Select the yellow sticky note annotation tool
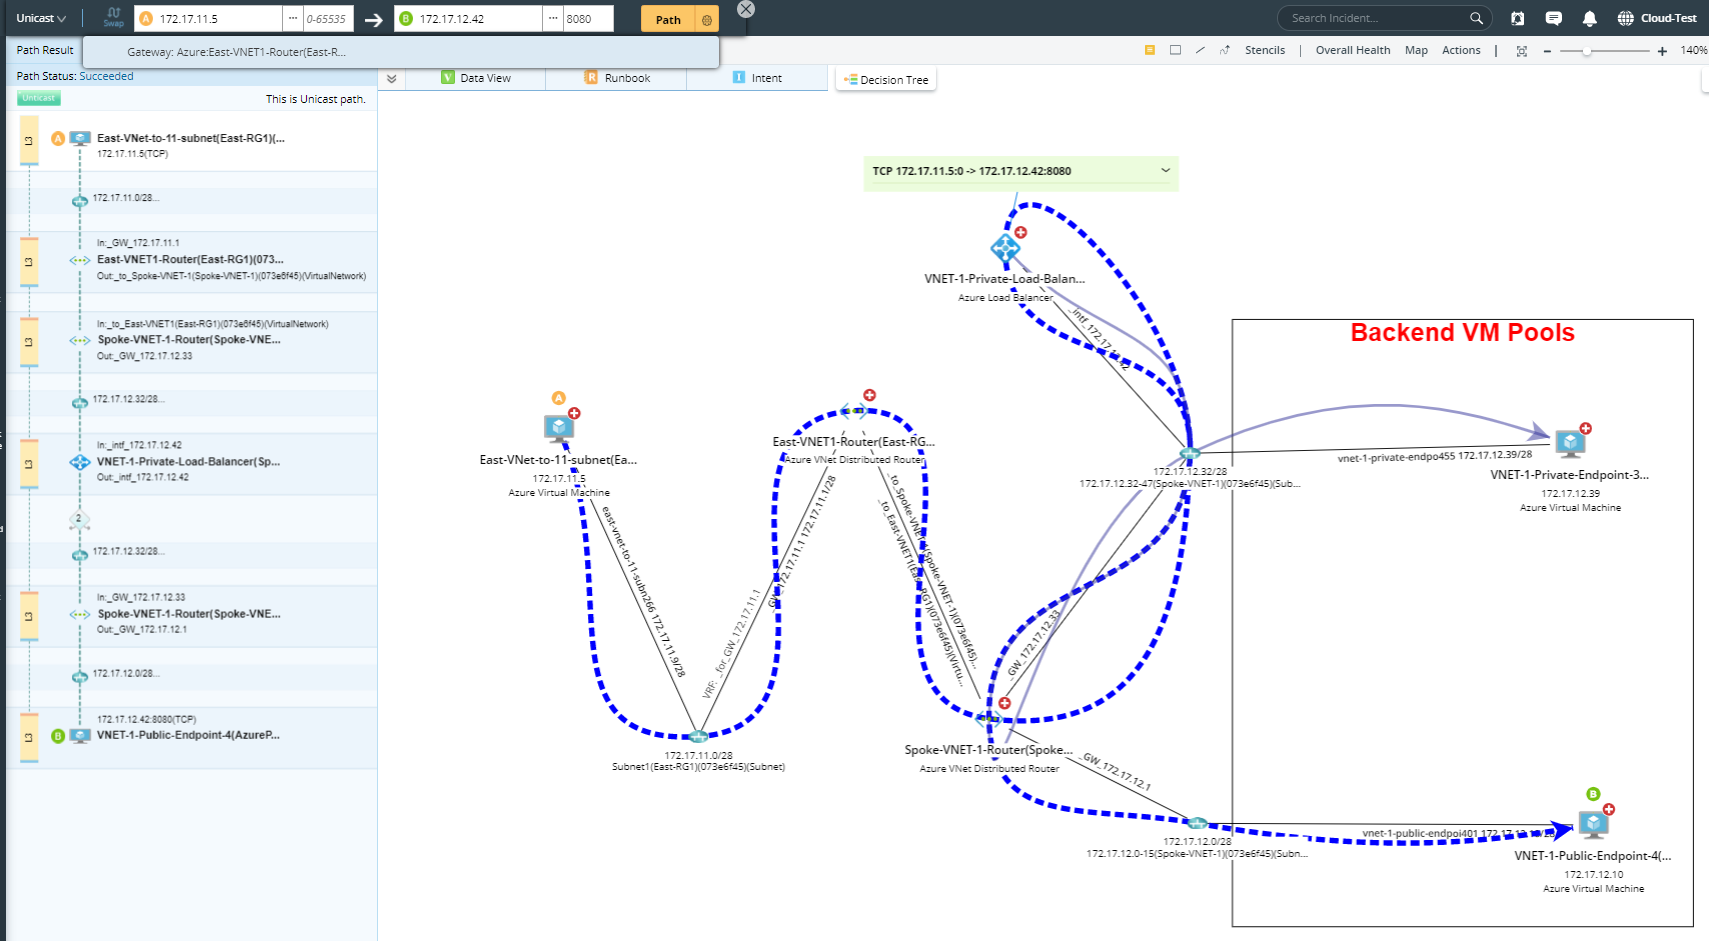 coord(1149,50)
